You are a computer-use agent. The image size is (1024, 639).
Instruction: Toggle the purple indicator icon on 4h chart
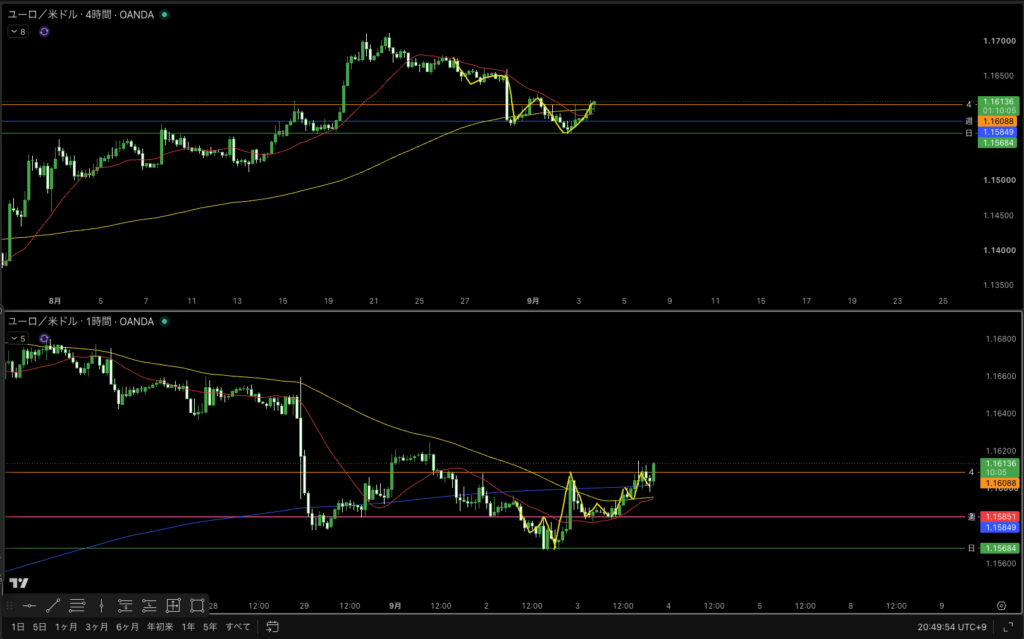(44, 31)
